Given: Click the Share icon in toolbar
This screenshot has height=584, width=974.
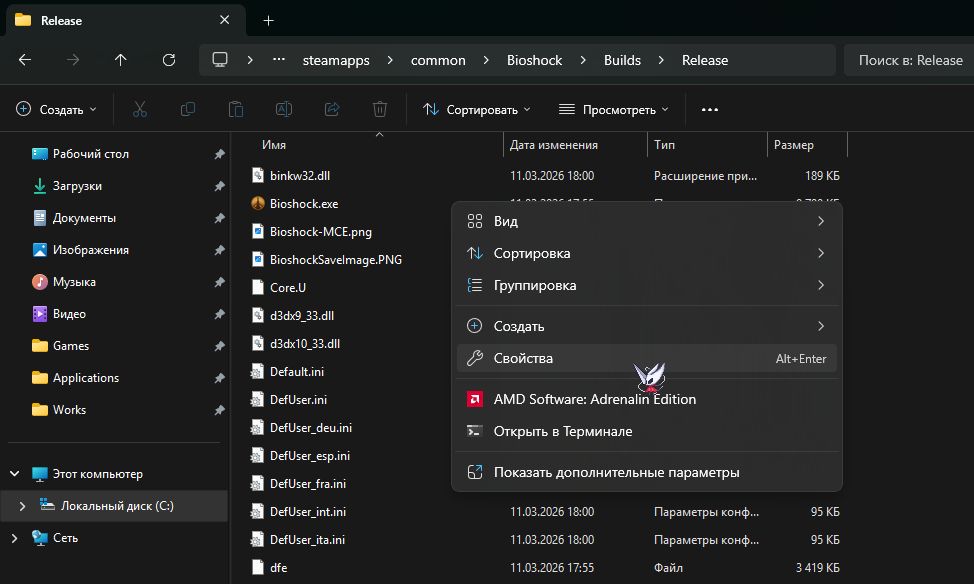Looking at the screenshot, I should [332, 109].
